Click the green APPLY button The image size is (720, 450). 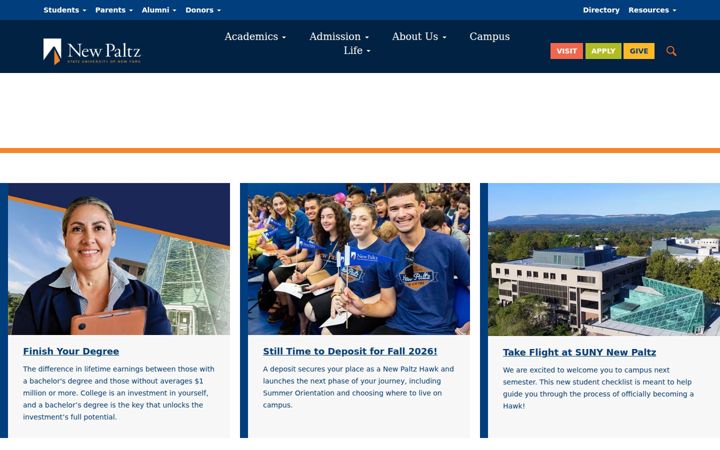603,51
